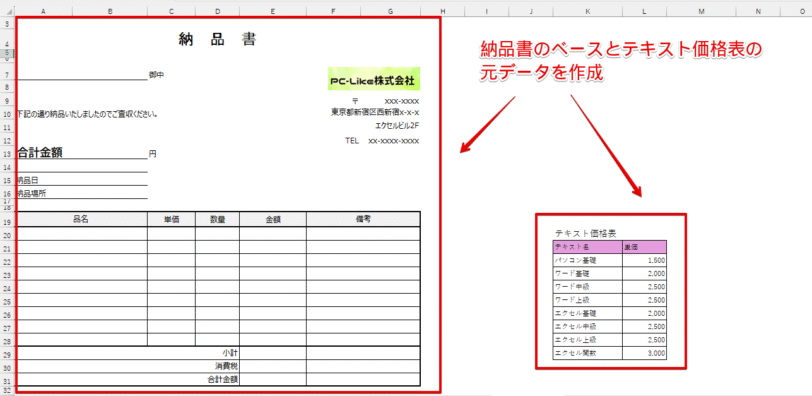
Task: Click the empty 金額 cell in the 小計 row
Action: (x=273, y=353)
